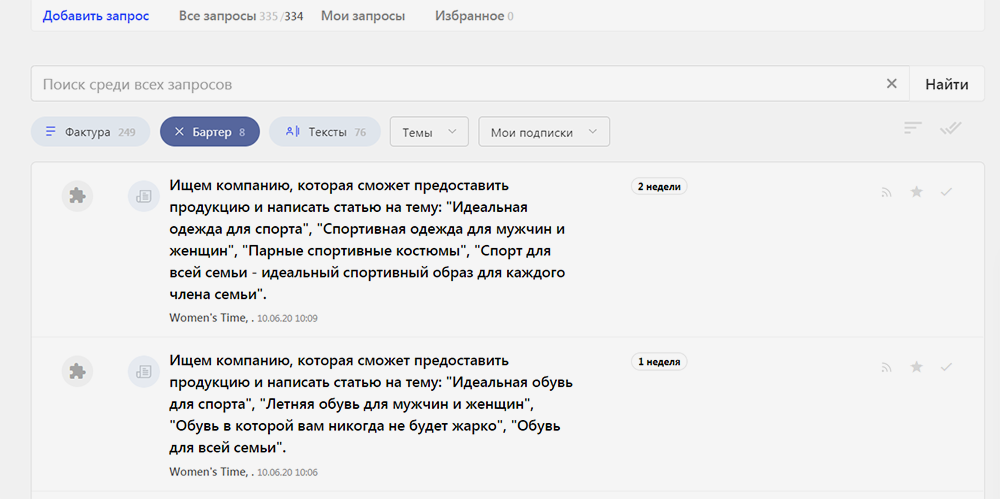Open the request about Идеальная обувь для спорта
Image resolution: width=1000 pixels, height=499 pixels.
pyautogui.click(x=371, y=405)
